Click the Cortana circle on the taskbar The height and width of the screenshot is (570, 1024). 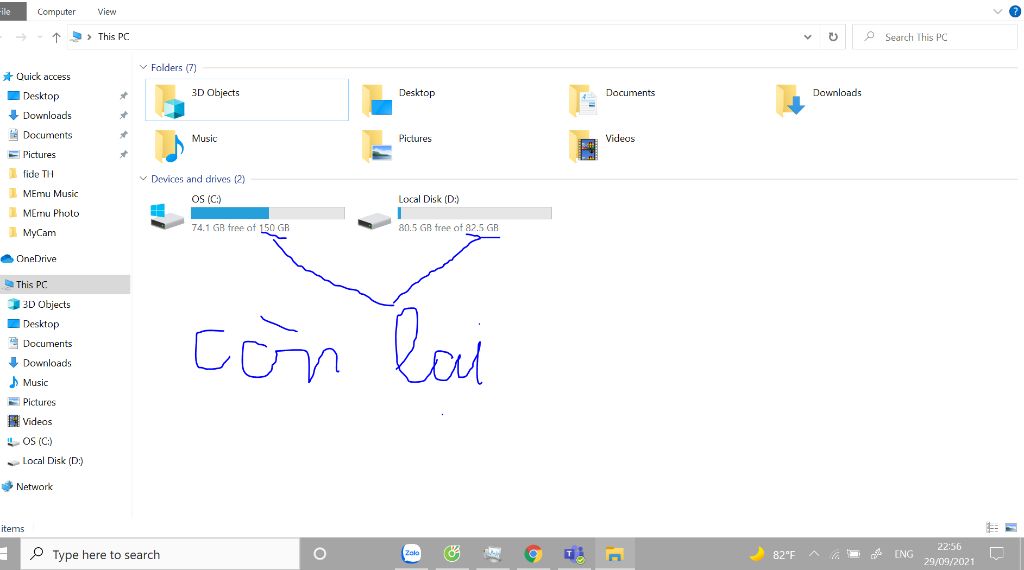(x=319, y=554)
